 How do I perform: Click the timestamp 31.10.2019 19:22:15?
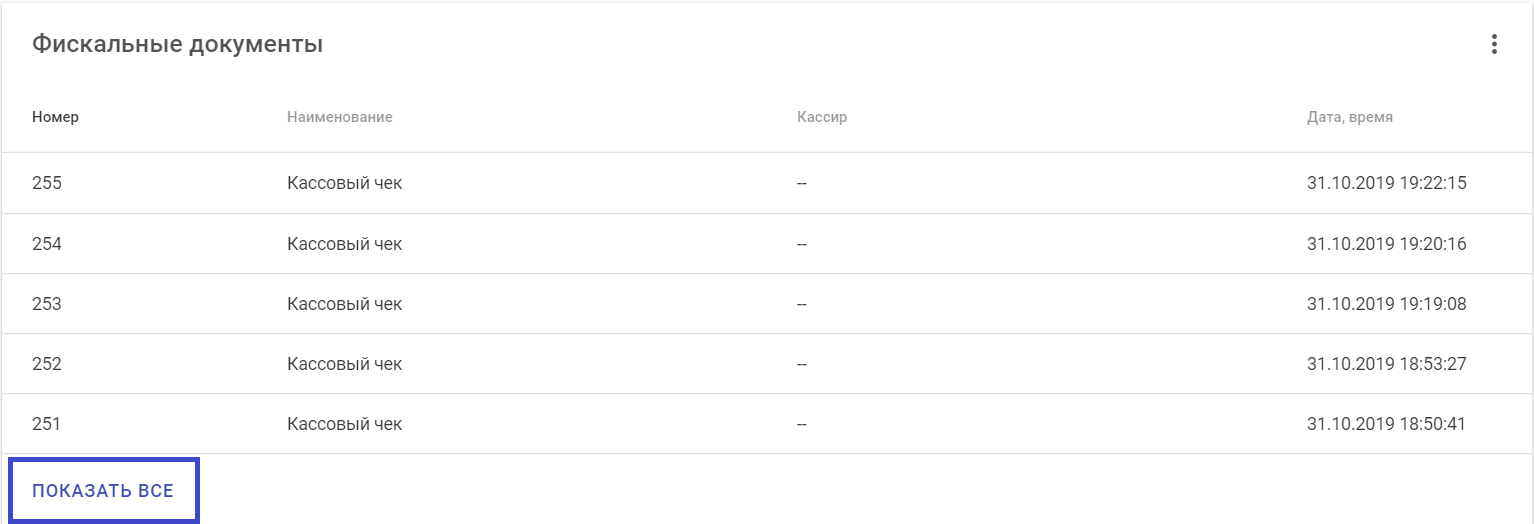click(1386, 183)
